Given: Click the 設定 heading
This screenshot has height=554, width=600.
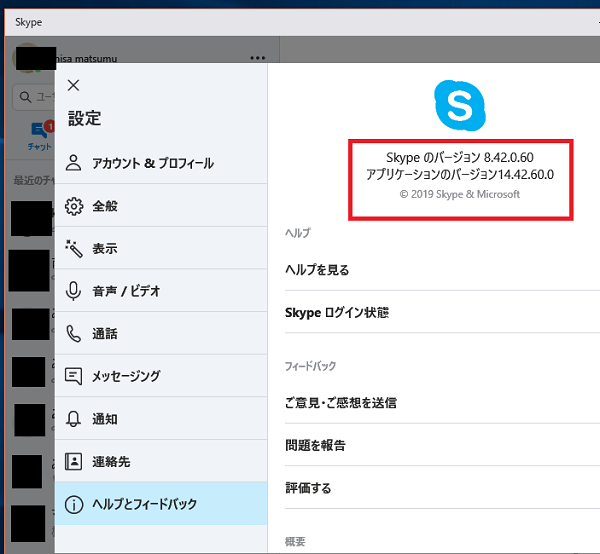Looking at the screenshot, I should (x=85, y=118).
